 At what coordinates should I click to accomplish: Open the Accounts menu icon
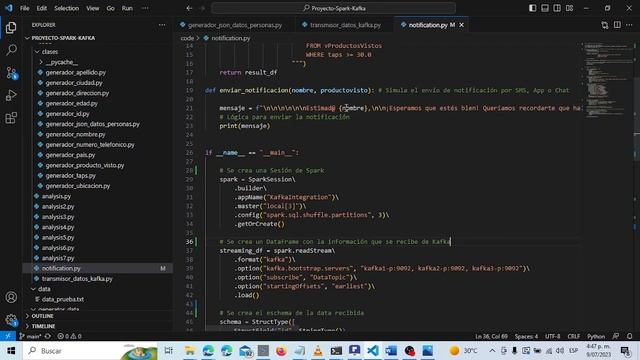click(x=11, y=297)
